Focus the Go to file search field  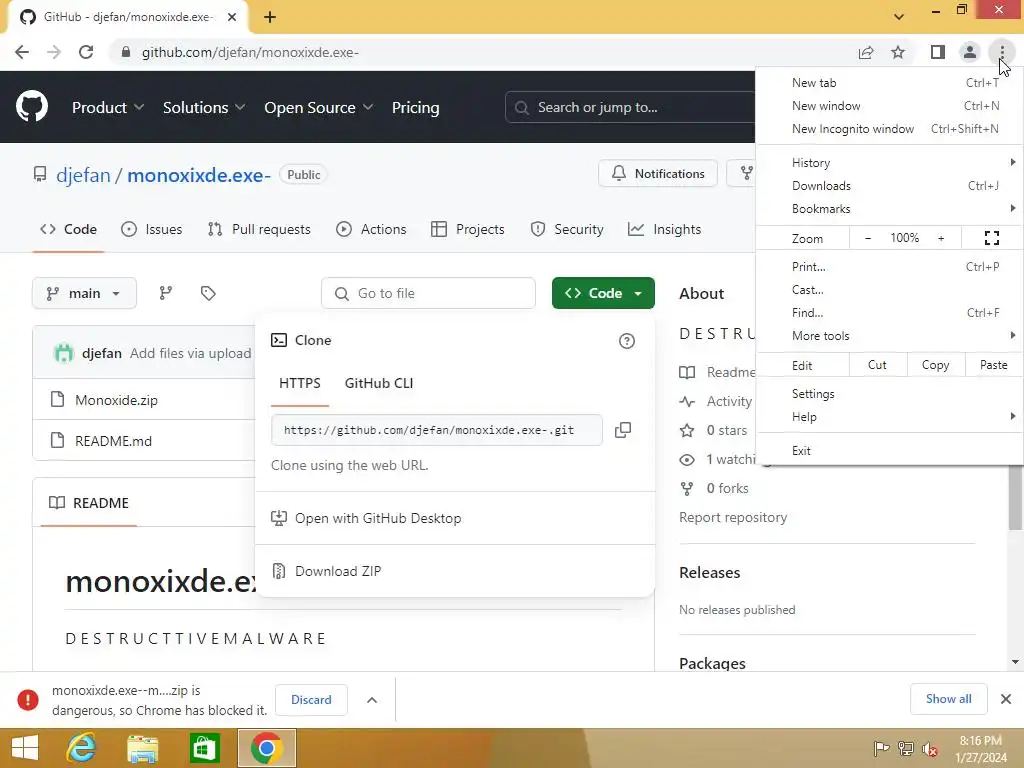pos(428,293)
